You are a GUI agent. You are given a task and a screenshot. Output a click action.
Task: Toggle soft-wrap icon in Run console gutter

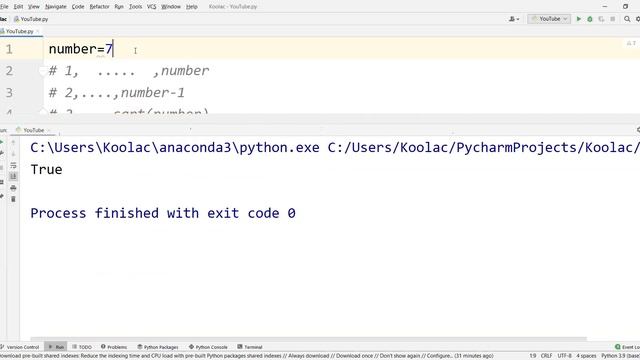[13, 165]
